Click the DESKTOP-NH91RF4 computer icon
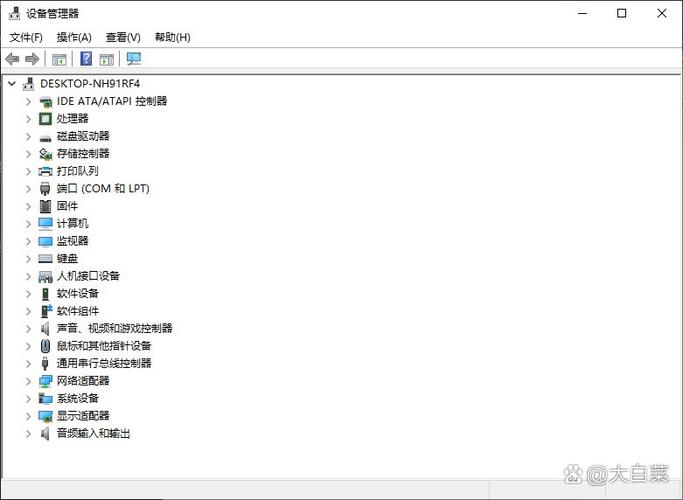 tap(29, 84)
